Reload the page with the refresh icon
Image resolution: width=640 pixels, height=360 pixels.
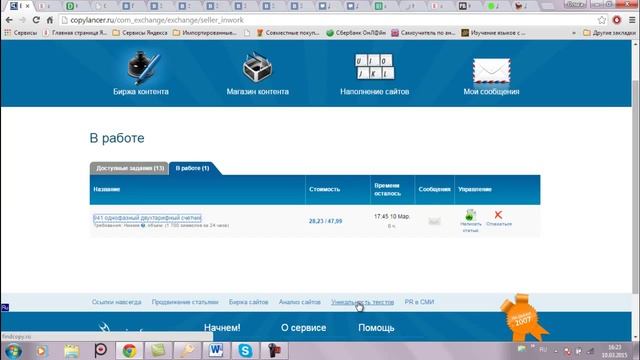coord(36,20)
